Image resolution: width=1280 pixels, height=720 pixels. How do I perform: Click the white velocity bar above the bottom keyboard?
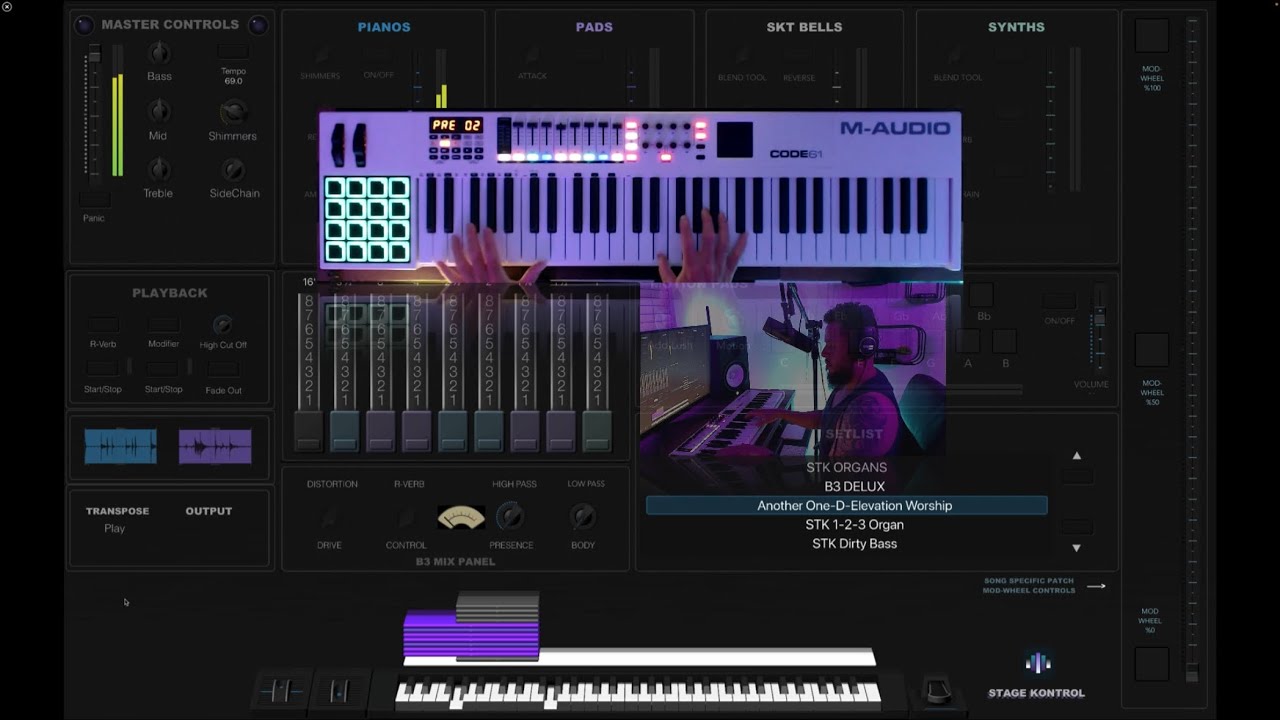pos(639,656)
